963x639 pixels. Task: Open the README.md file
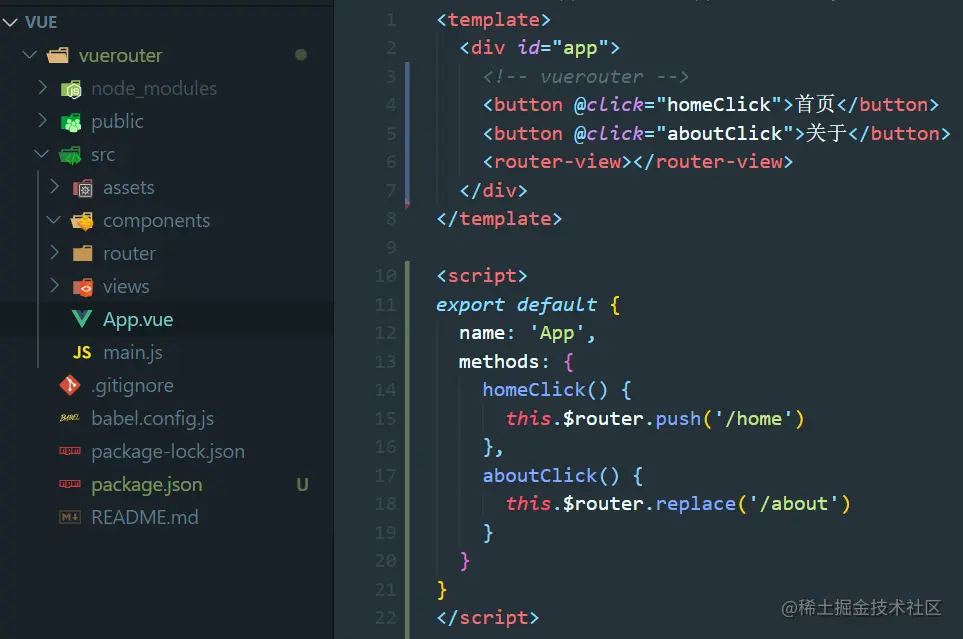click(x=145, y=518)
